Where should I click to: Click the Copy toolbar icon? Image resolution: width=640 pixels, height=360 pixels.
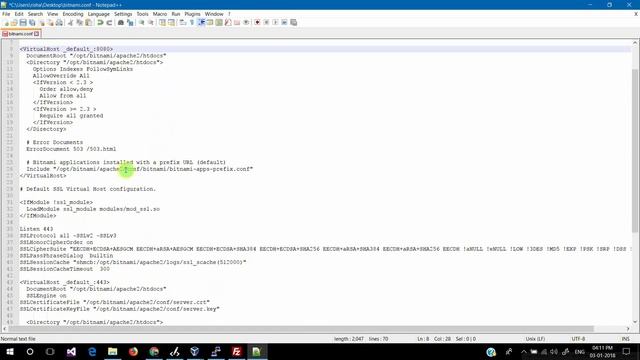coord(79,22)
